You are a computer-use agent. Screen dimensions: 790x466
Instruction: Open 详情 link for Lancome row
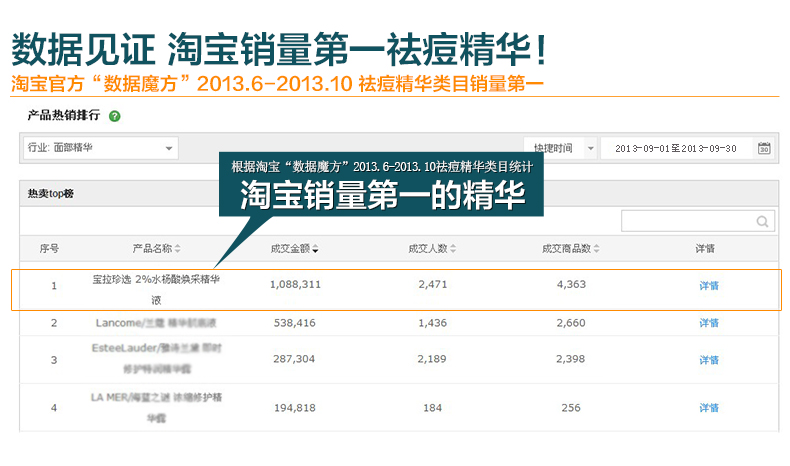pos(709,323)
